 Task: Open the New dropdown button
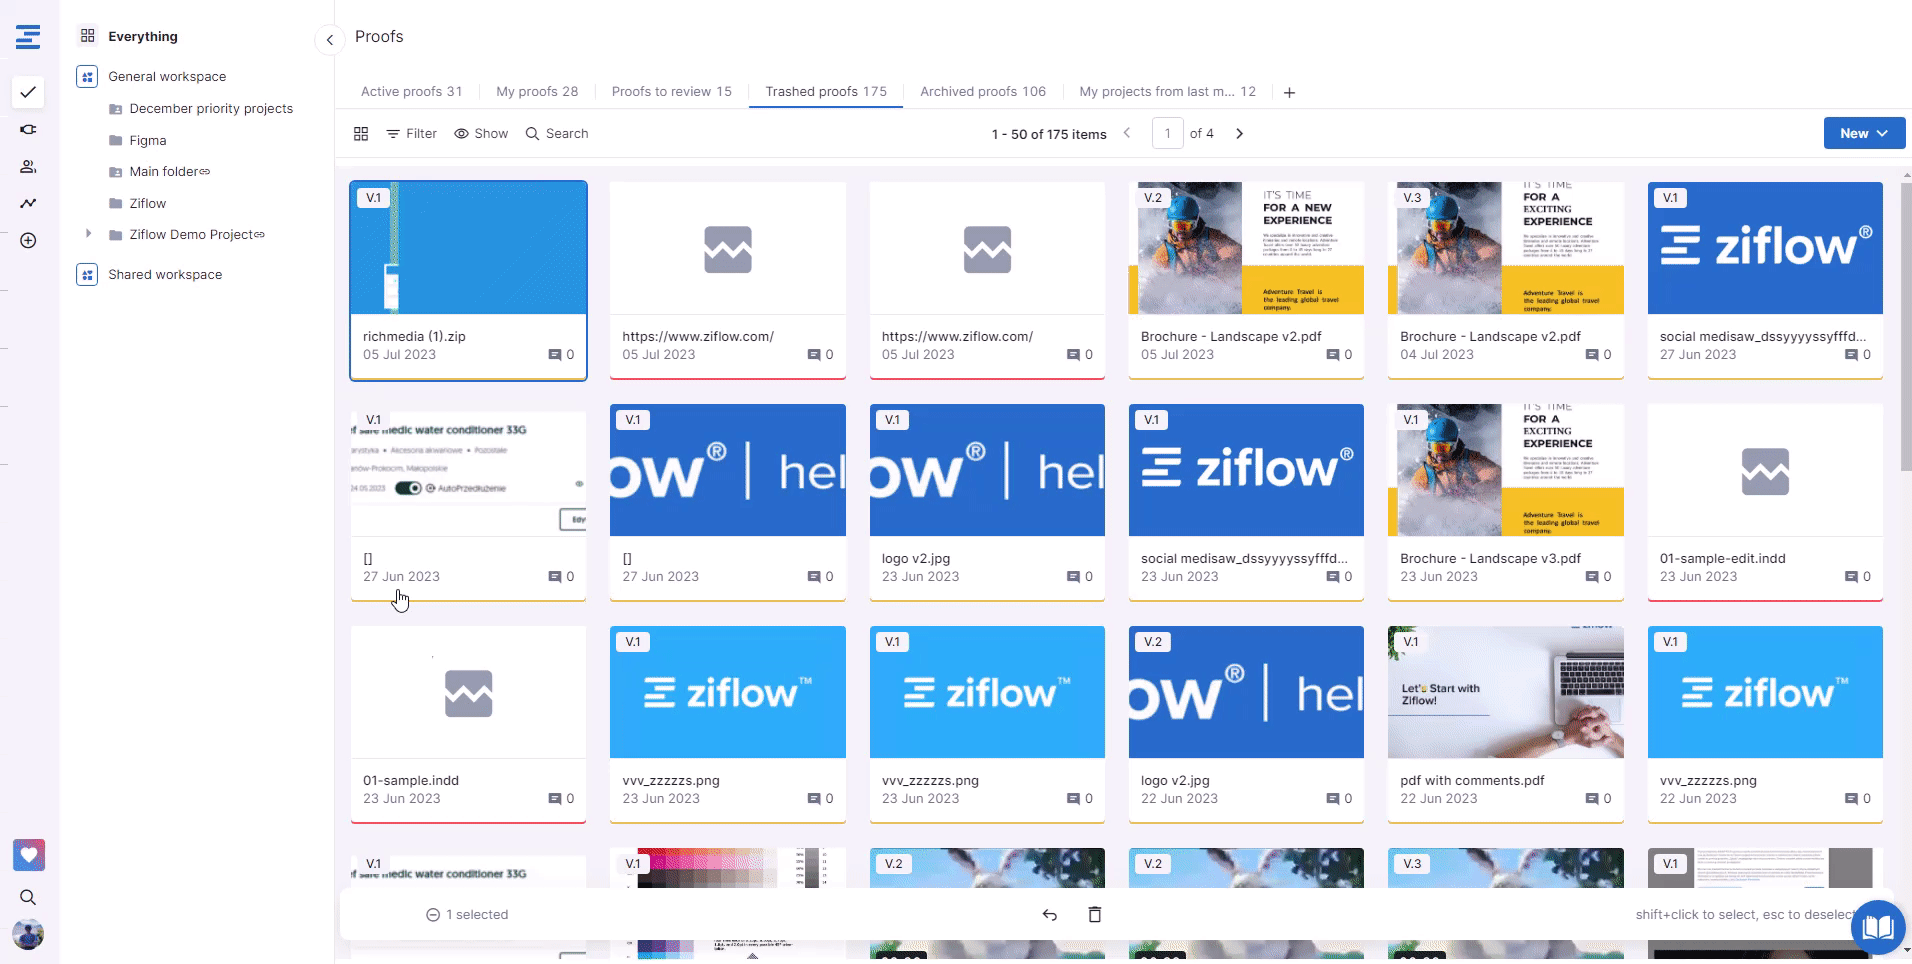1863,133
